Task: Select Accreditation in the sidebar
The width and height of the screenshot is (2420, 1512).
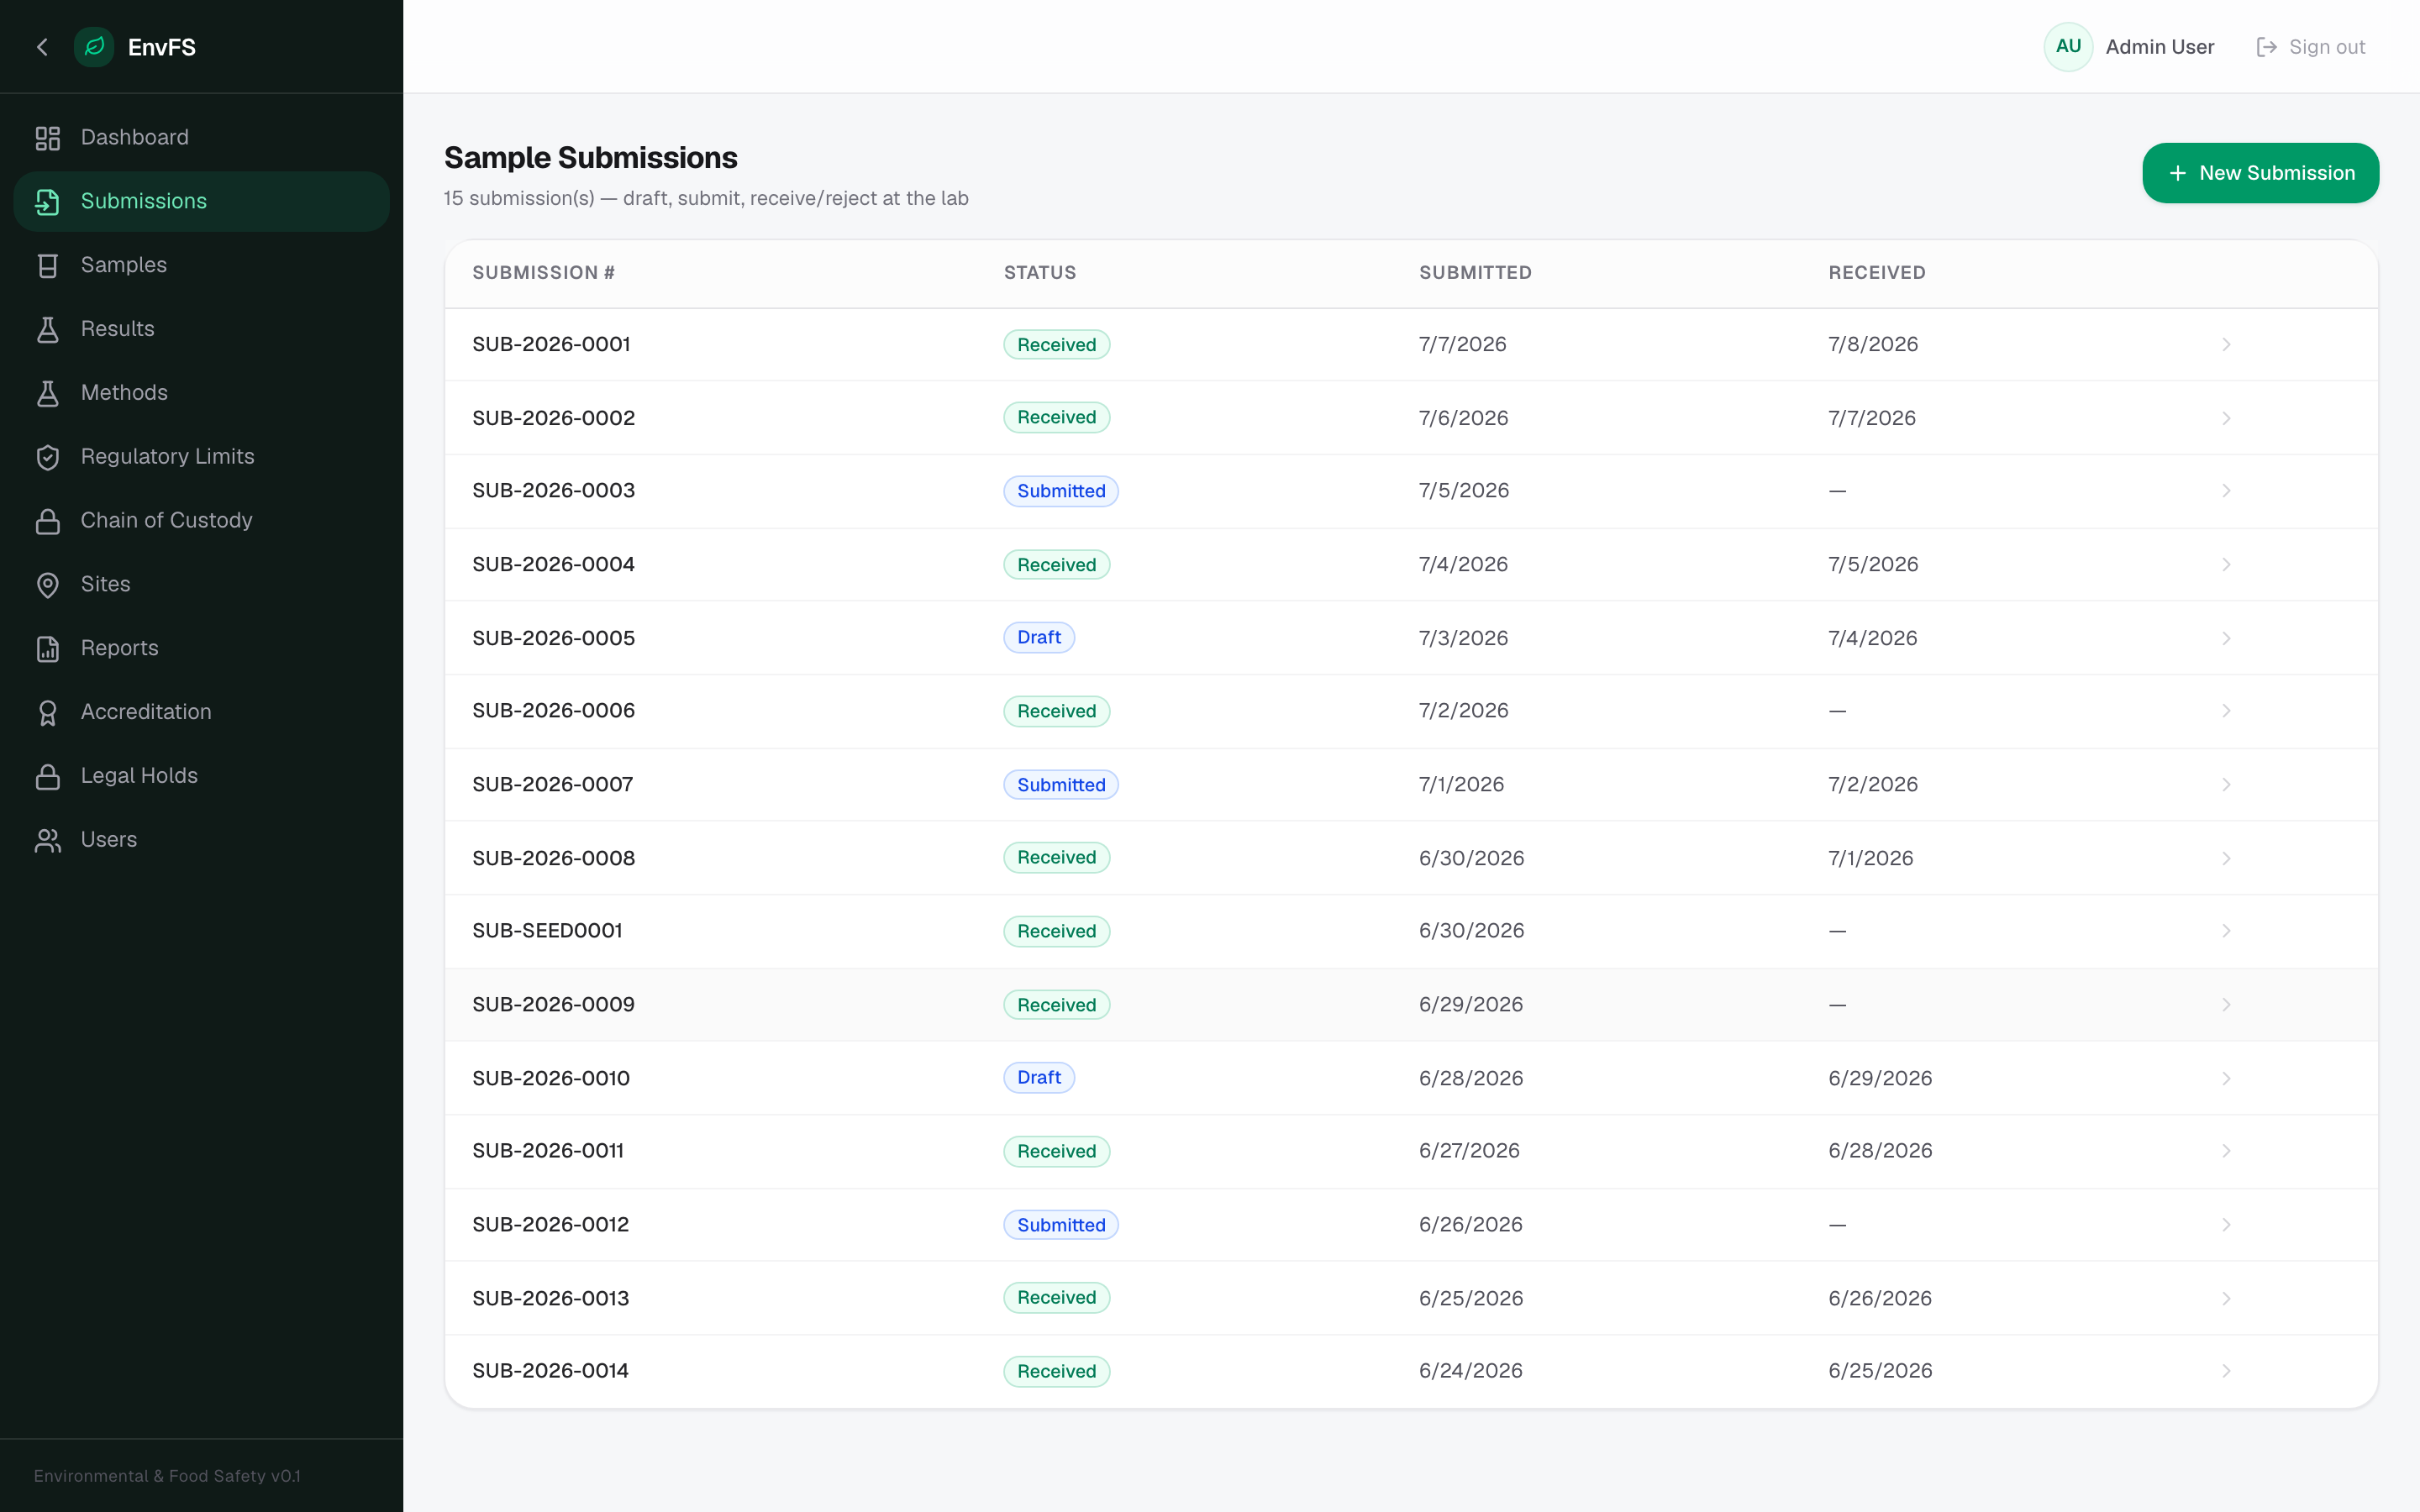Action: (201, 712)
